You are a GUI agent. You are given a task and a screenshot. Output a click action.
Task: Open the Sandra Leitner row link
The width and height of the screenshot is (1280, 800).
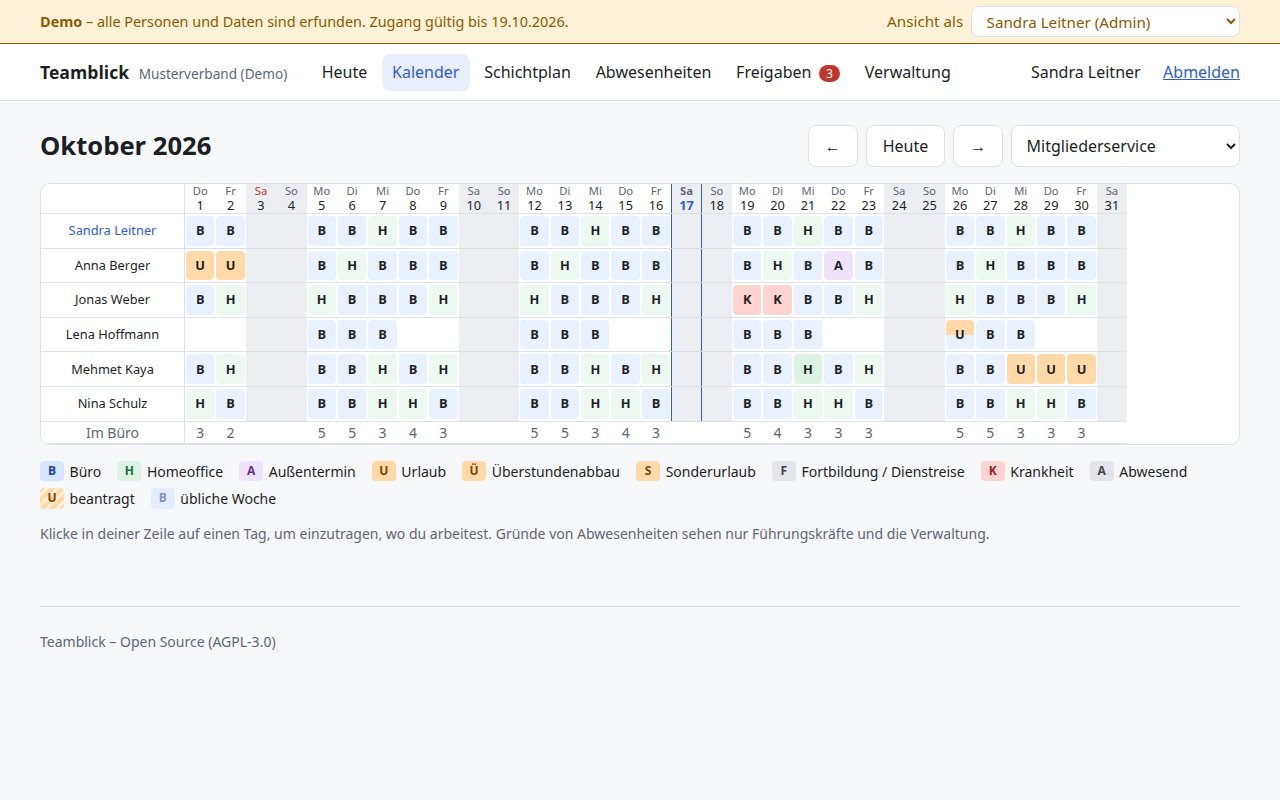pyautogui.click(x=112, y=231)
